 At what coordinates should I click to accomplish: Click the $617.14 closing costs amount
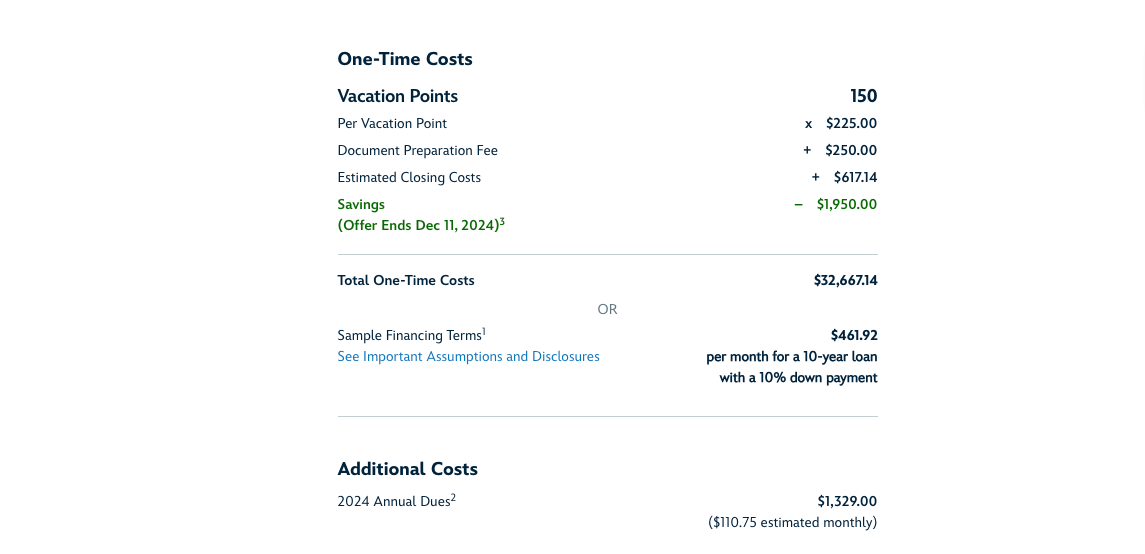pos(855,178)
